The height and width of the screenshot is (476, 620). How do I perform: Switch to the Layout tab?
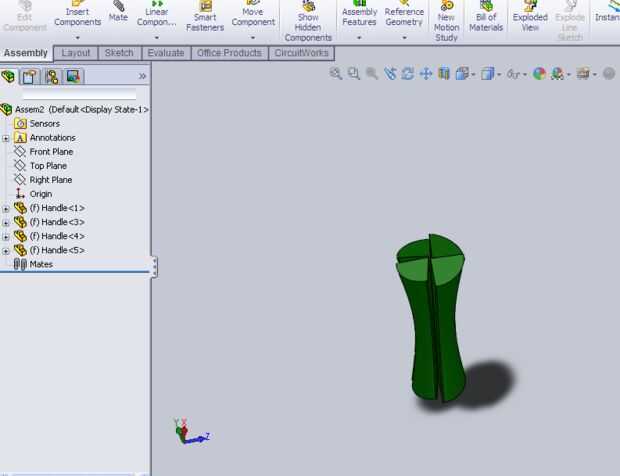tap(76, 53)
